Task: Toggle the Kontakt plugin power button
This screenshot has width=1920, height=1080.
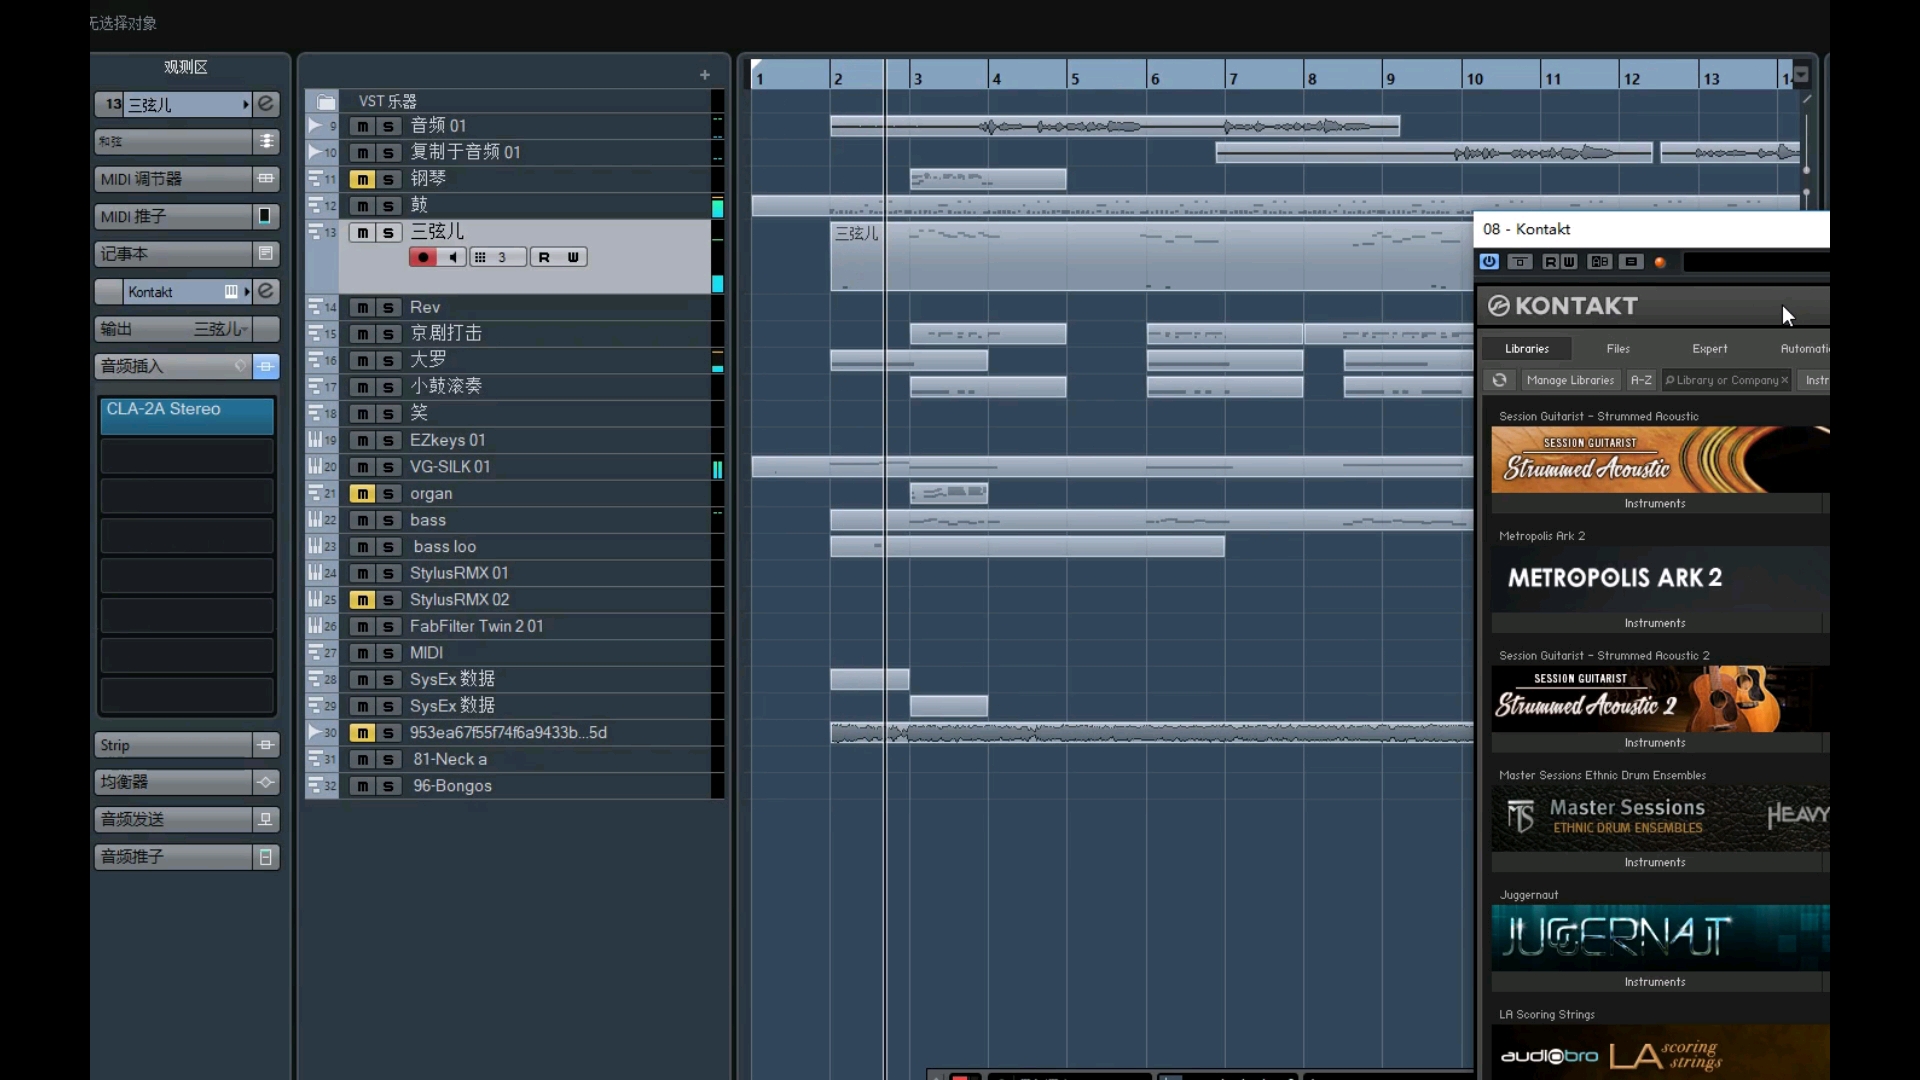Action: pos(1489,262)
